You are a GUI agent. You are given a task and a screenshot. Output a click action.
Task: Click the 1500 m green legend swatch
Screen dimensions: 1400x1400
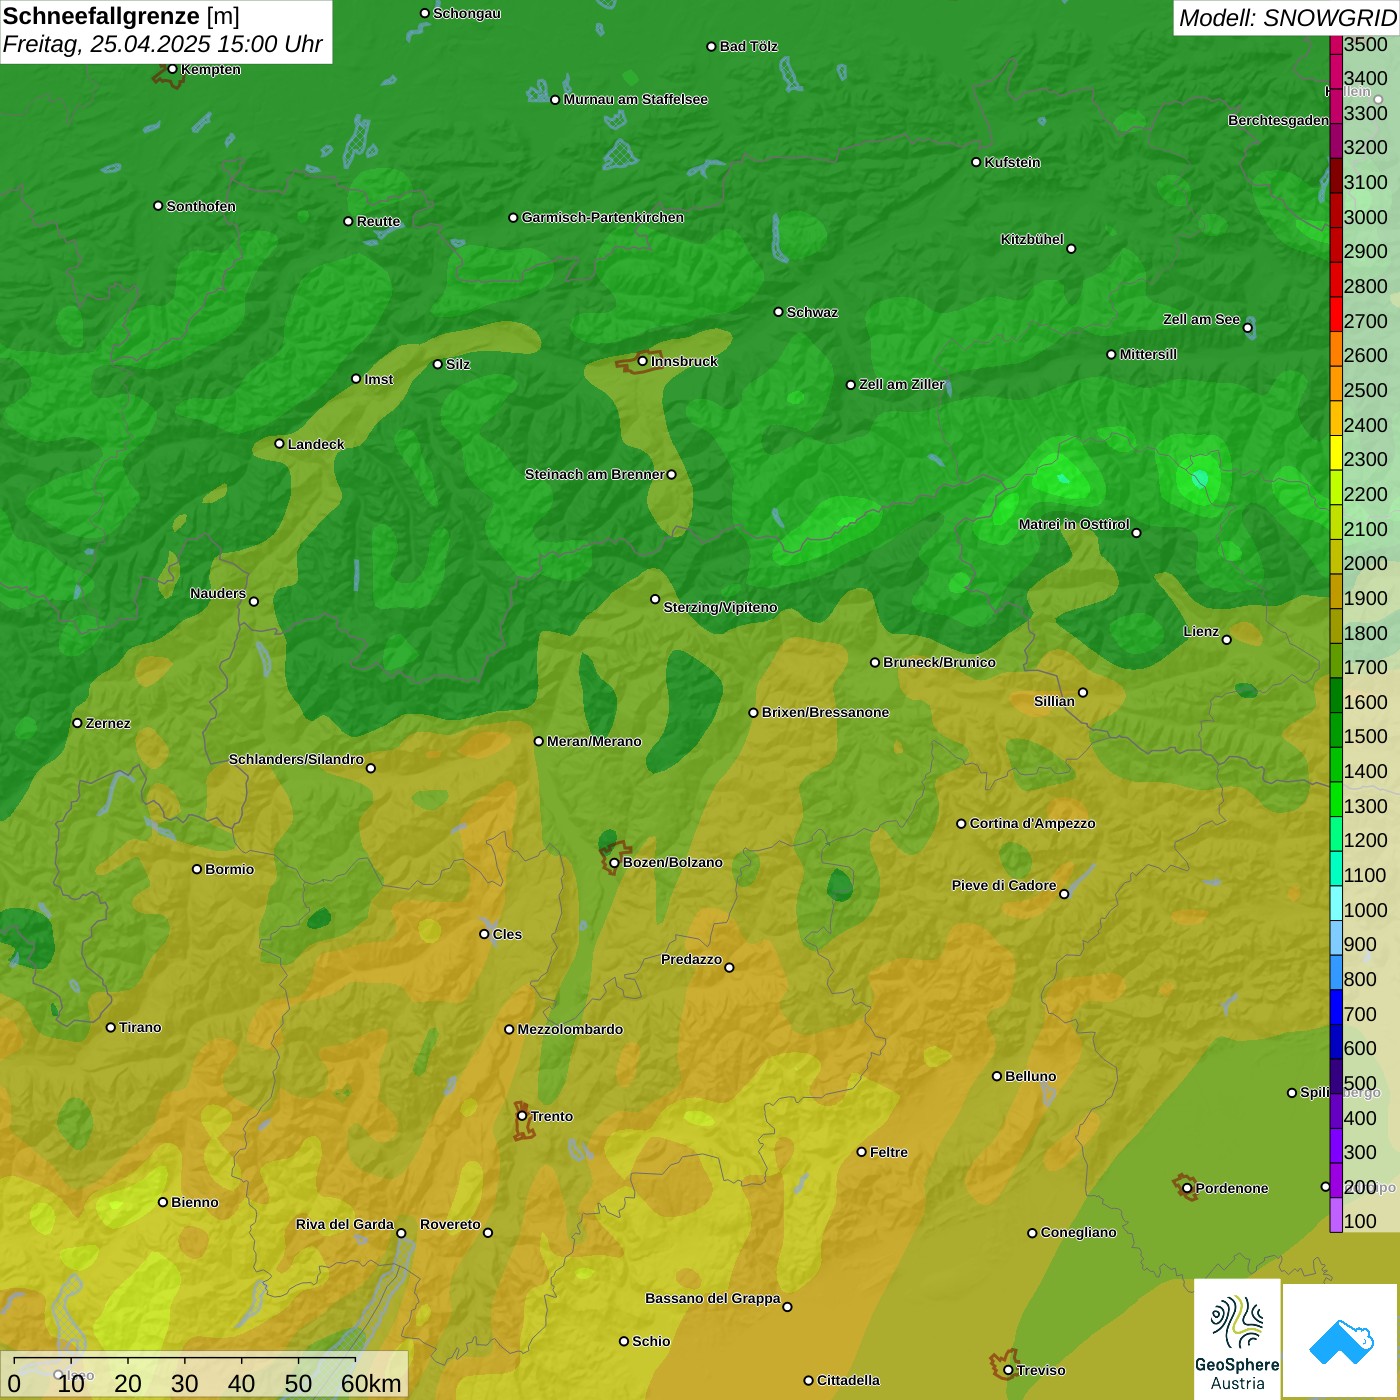tap(1336, 729)
